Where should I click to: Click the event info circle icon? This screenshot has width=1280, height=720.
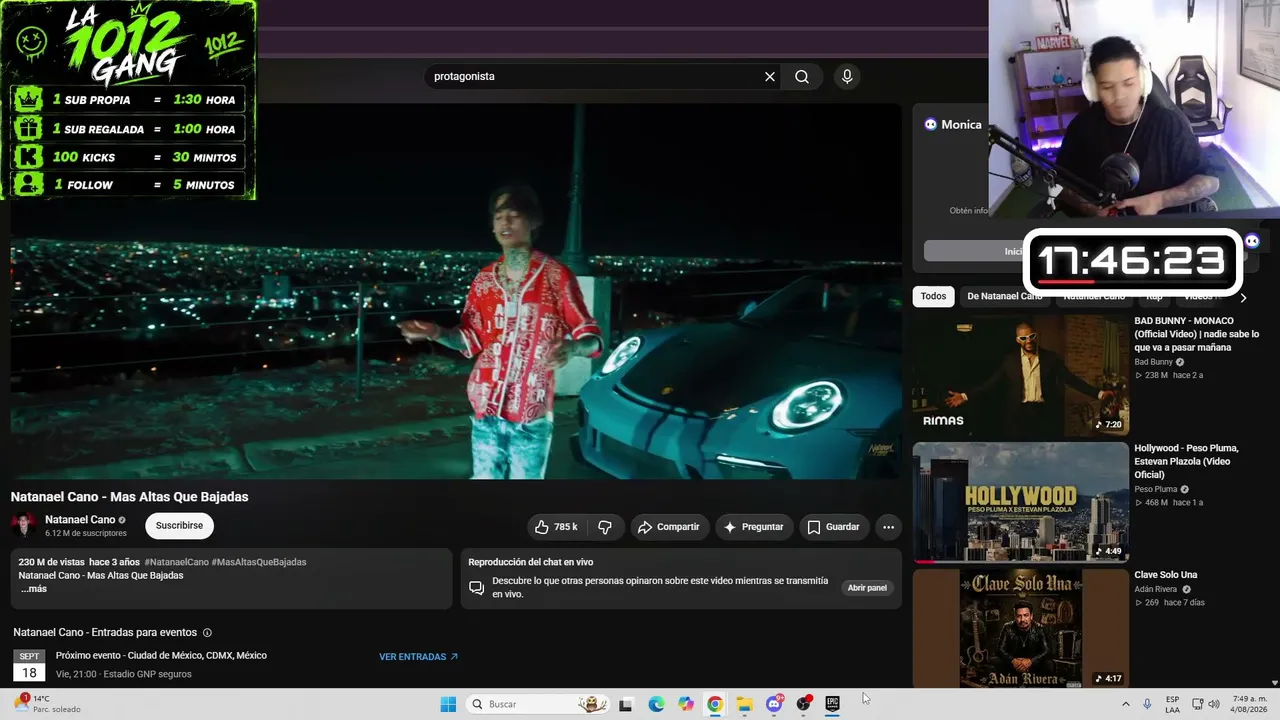[207, 633]
